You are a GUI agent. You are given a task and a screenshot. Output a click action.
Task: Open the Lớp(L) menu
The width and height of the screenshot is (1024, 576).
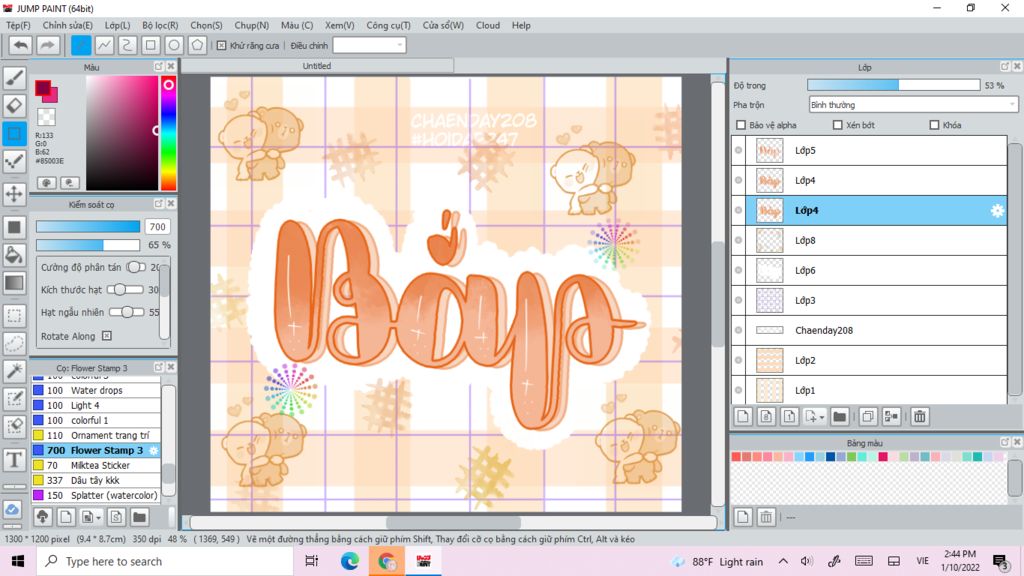click(x=118, y=25)
